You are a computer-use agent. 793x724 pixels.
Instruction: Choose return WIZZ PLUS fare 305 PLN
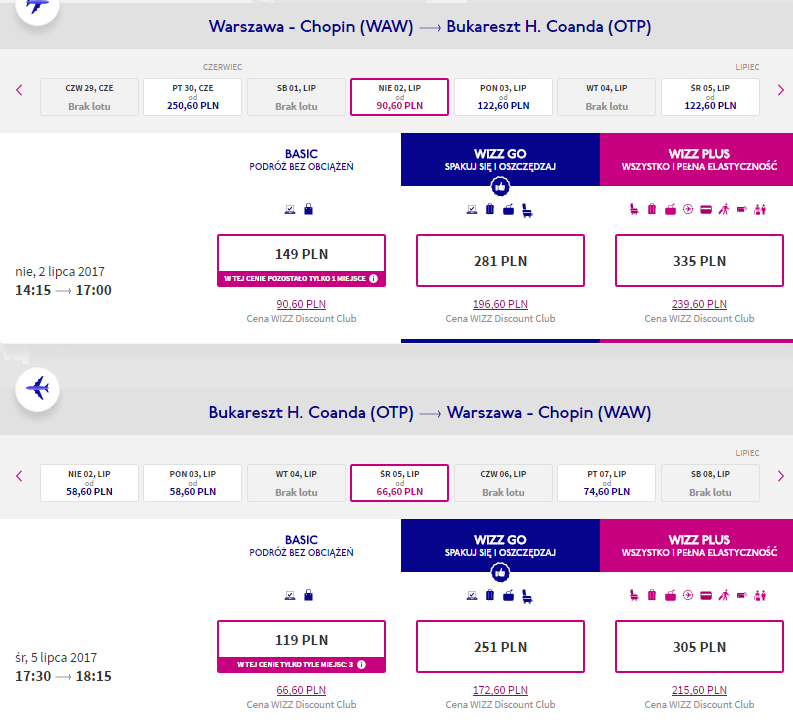(699, 646)
